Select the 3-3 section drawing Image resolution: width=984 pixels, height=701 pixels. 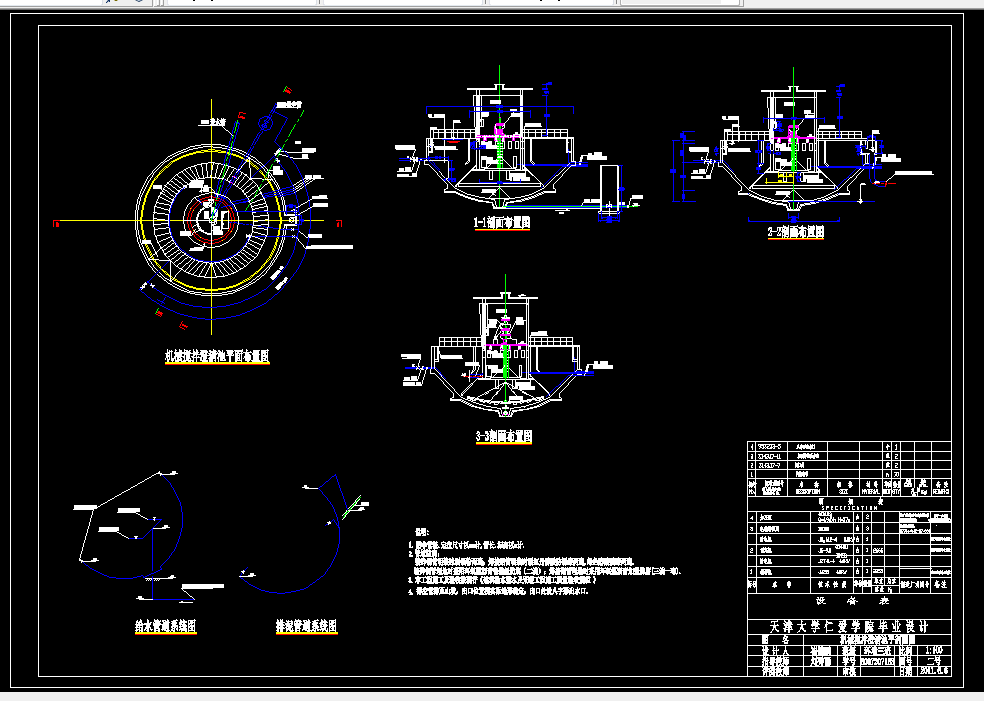505,348
